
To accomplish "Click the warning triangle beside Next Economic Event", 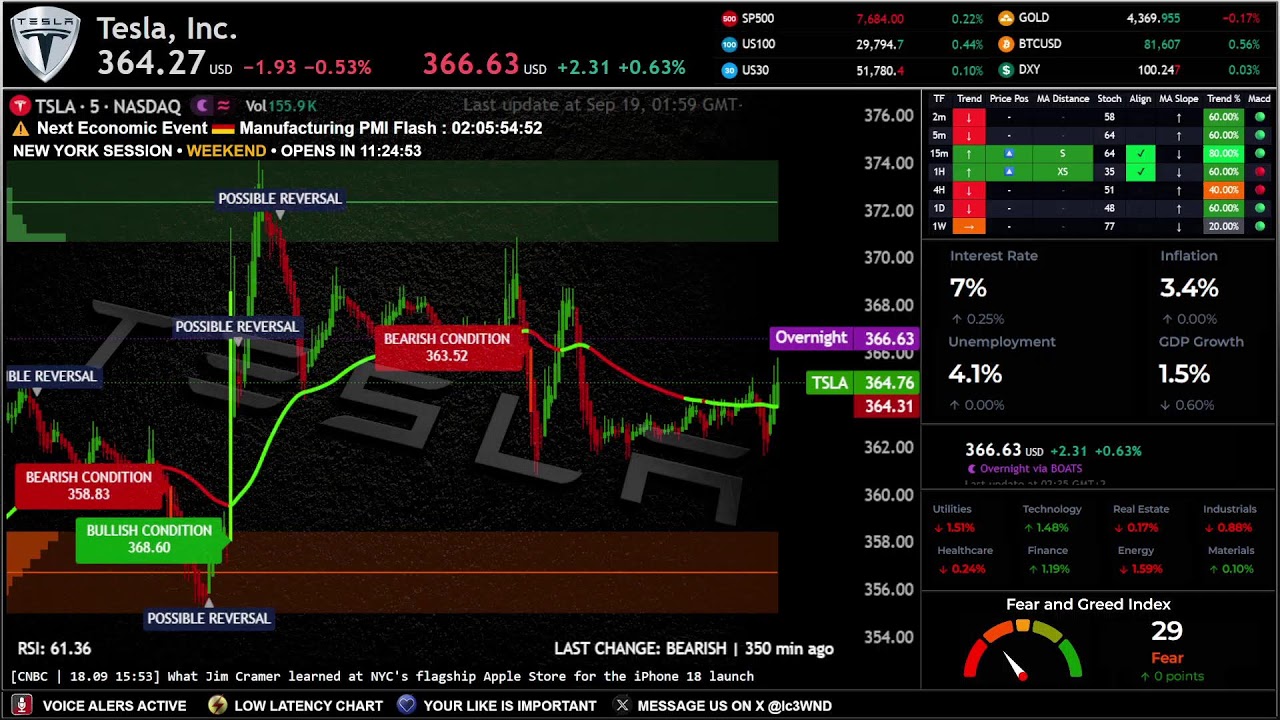I will 21,128.
